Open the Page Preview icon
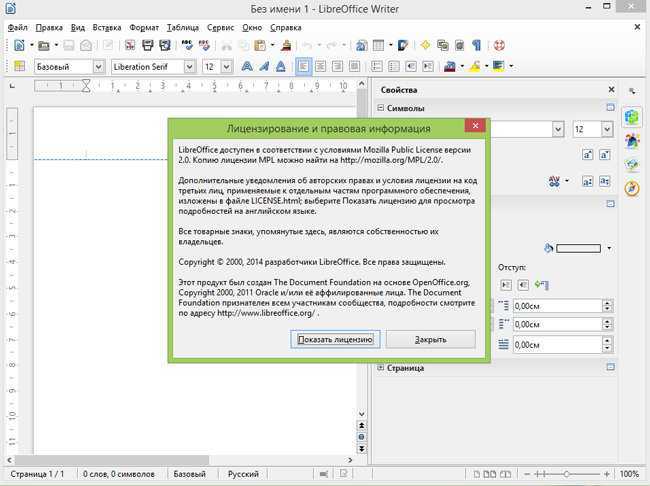 click(x=165, y=45)
